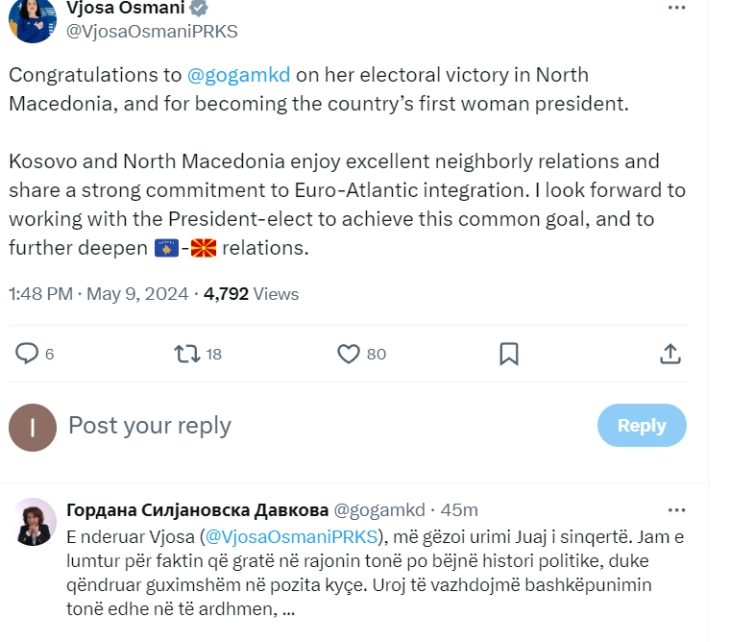Click the @VjosaOsmaniPRKS handle under name
Viewport: 730px width, 642px height.
coord(151,31)
